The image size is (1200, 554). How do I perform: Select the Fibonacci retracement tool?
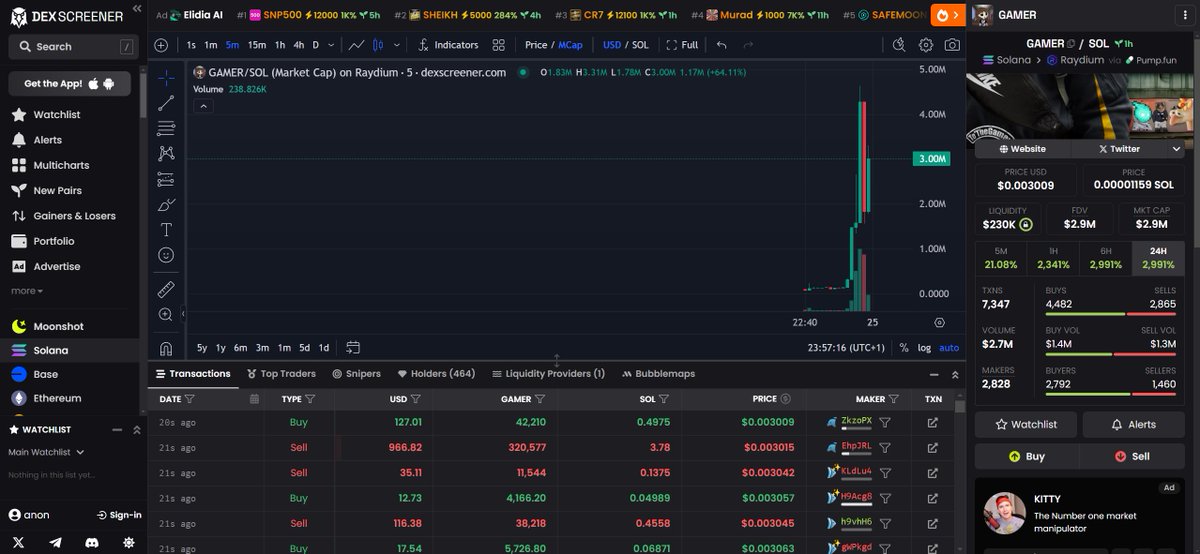pos(166,128)
